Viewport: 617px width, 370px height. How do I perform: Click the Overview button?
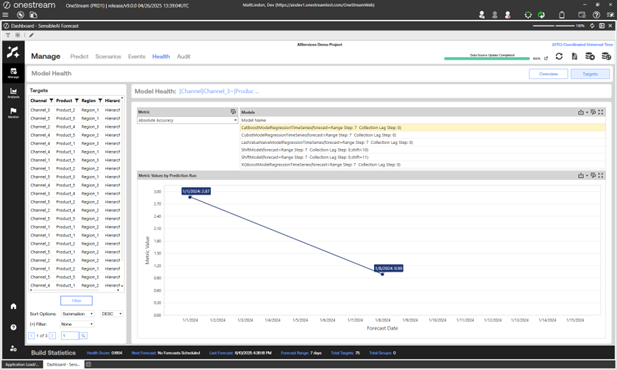[548, 74]
